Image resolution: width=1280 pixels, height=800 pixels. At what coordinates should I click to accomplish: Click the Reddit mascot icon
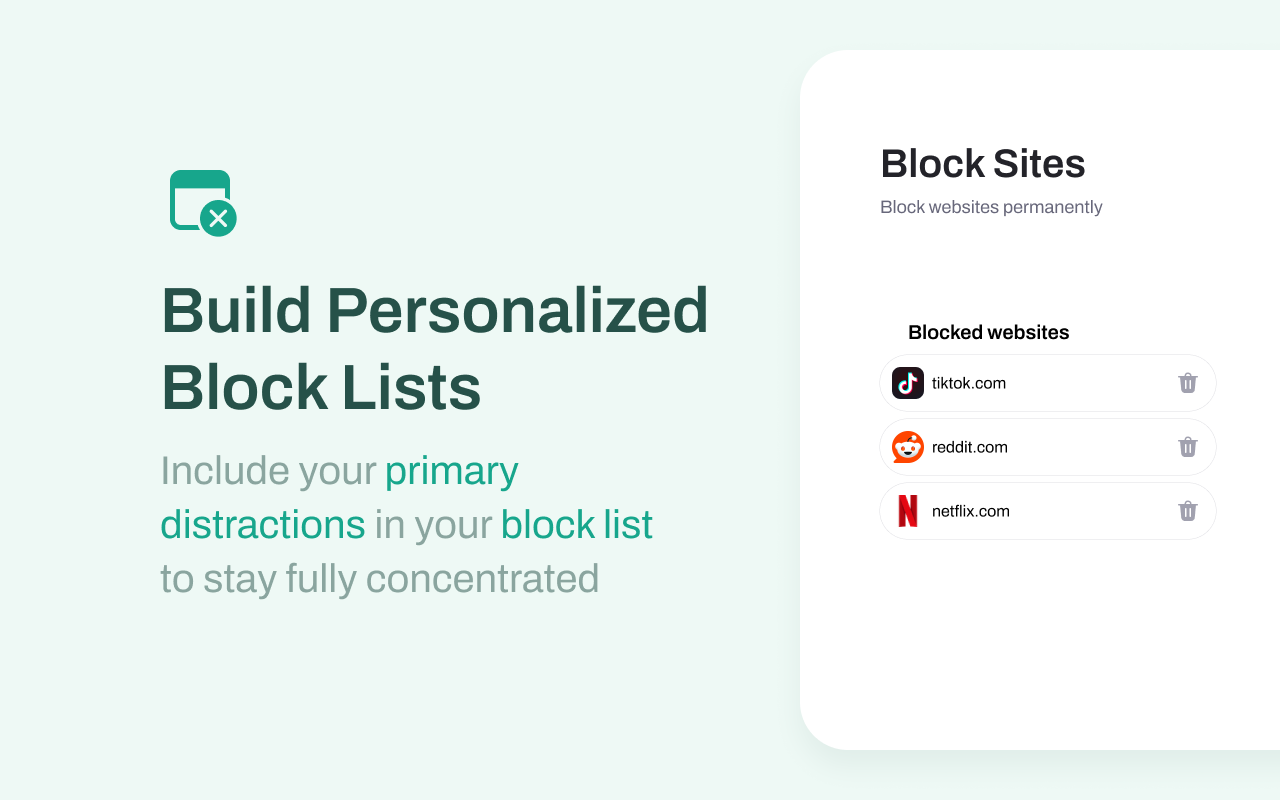click(908, 447)
